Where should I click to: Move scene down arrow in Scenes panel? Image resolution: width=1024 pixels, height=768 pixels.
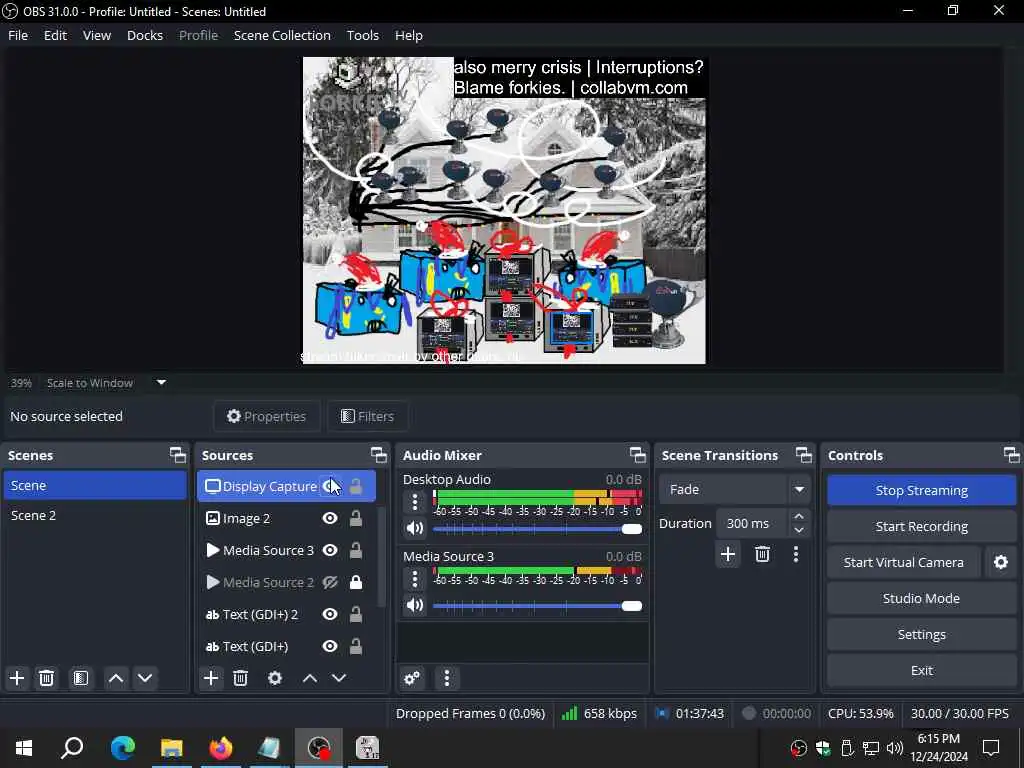tap(145, 678)
